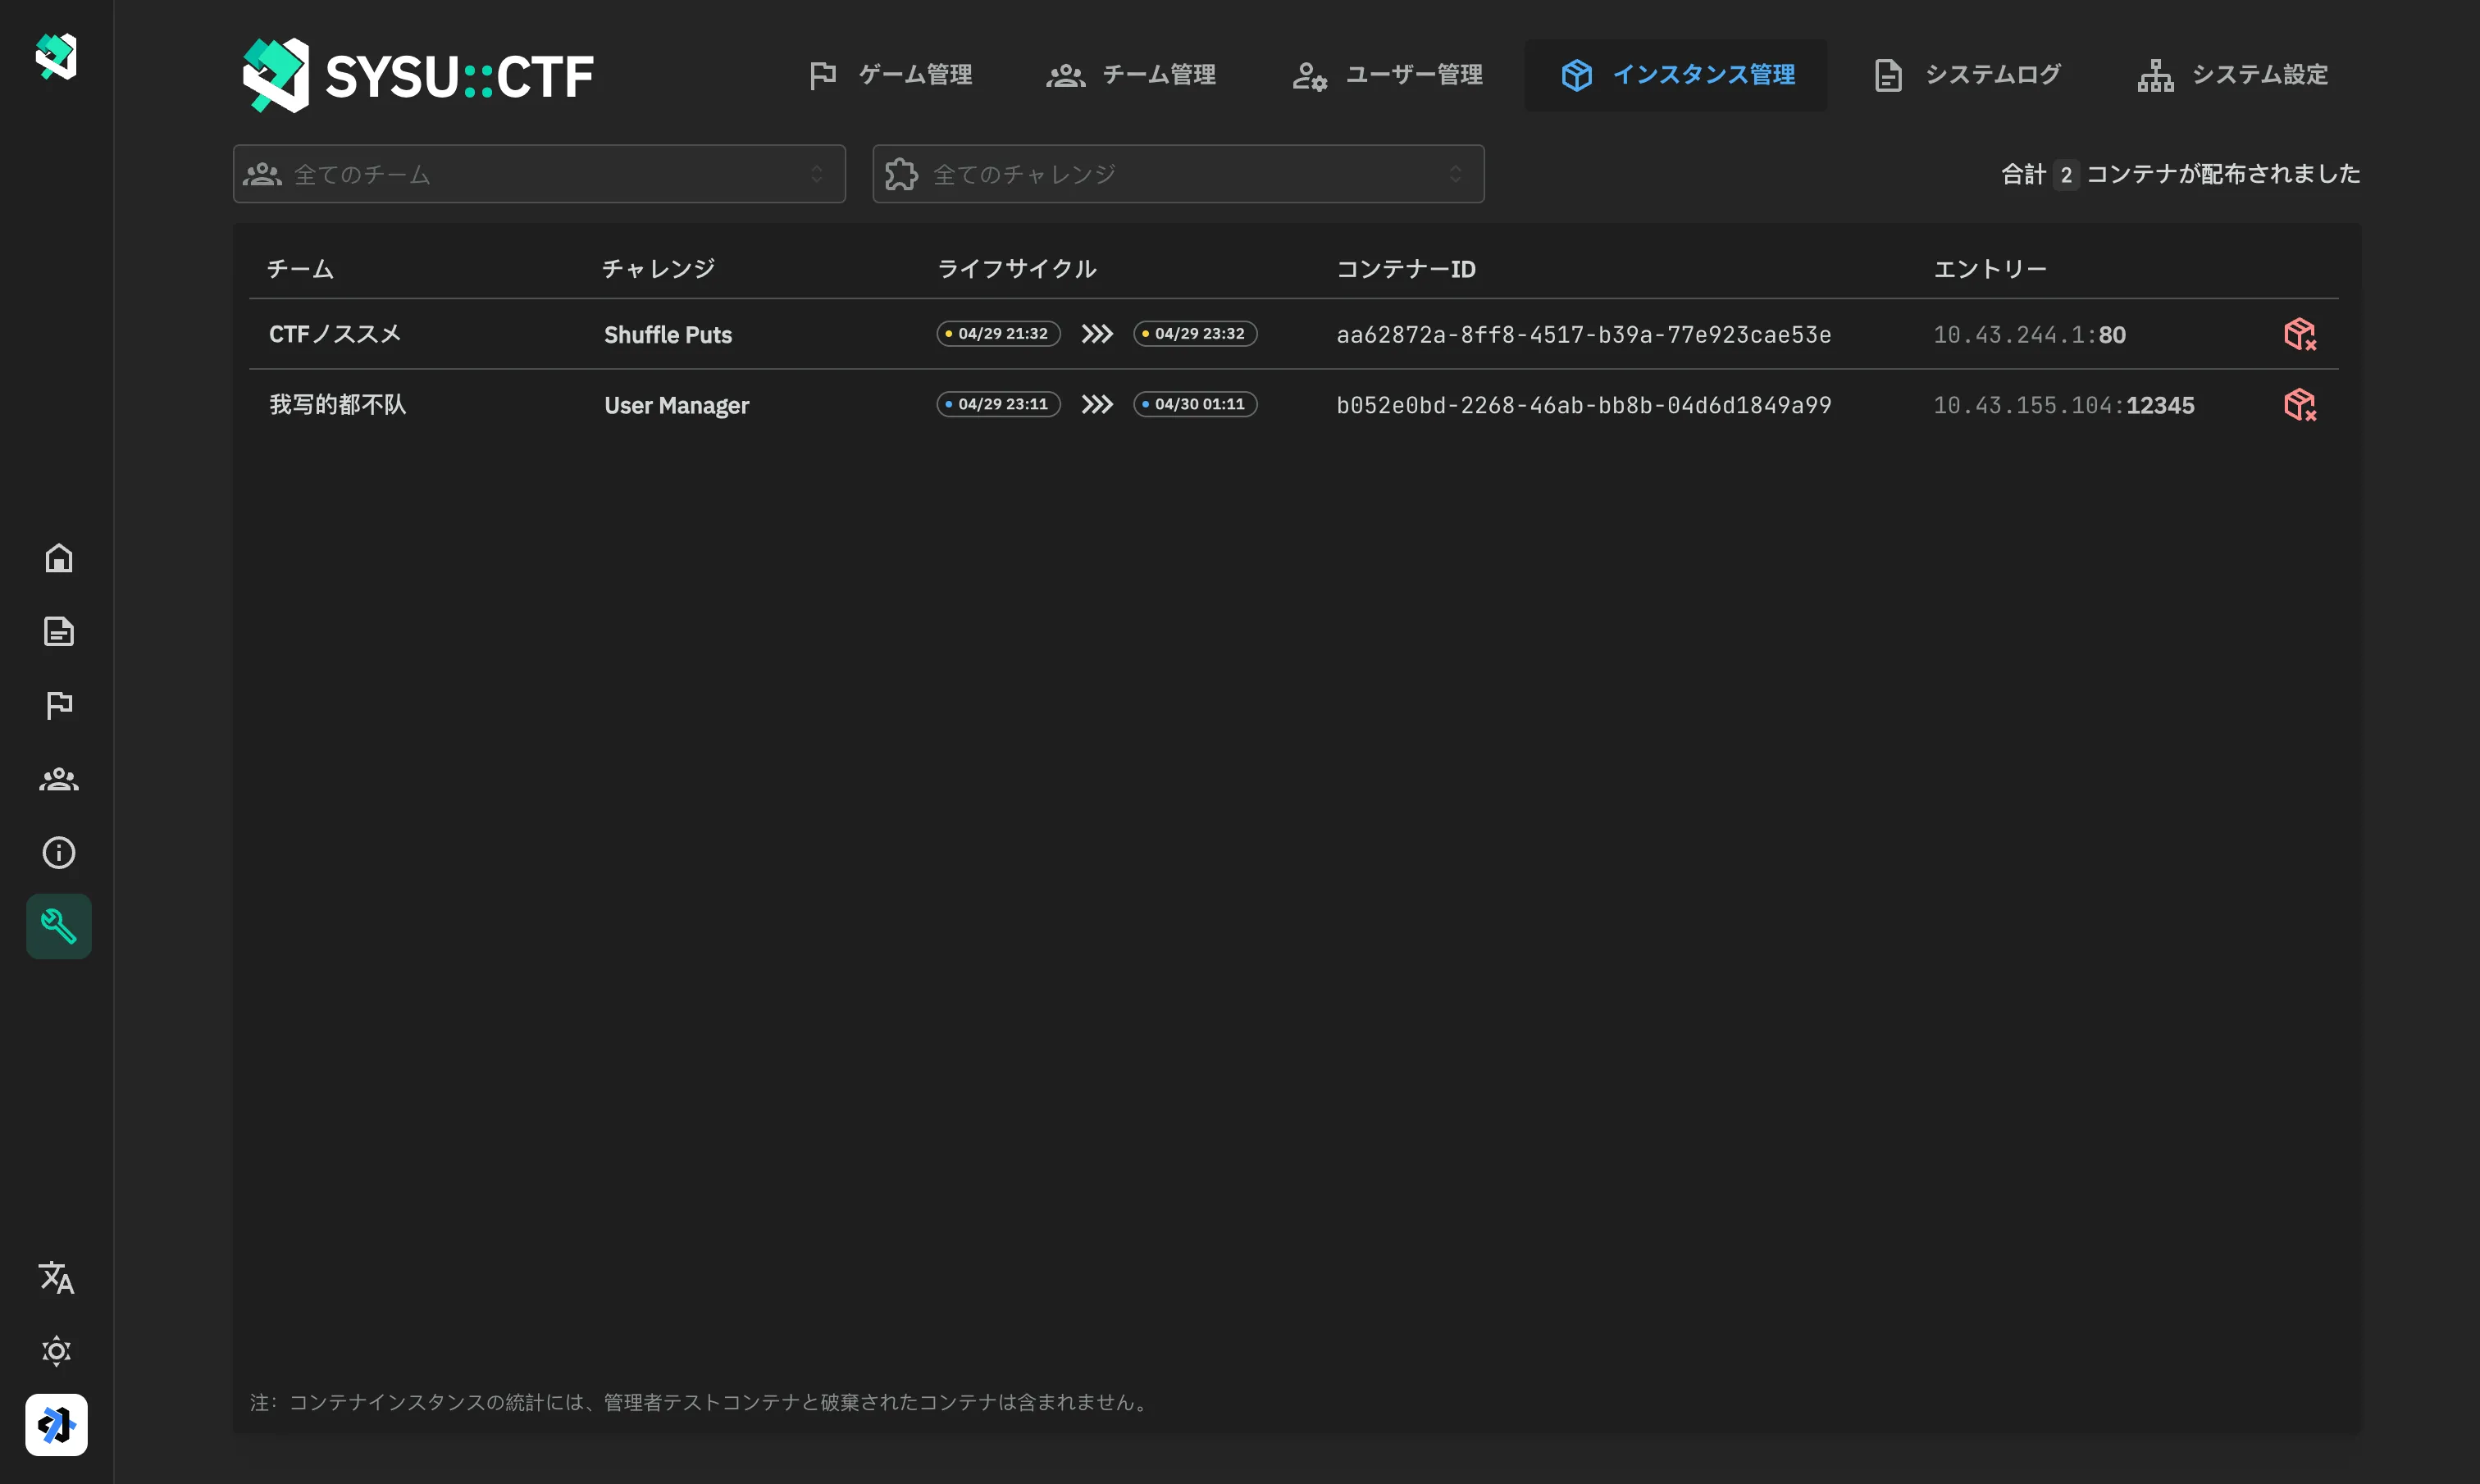
Task: Open システム設定 tab
Action: coord(2232,75)
